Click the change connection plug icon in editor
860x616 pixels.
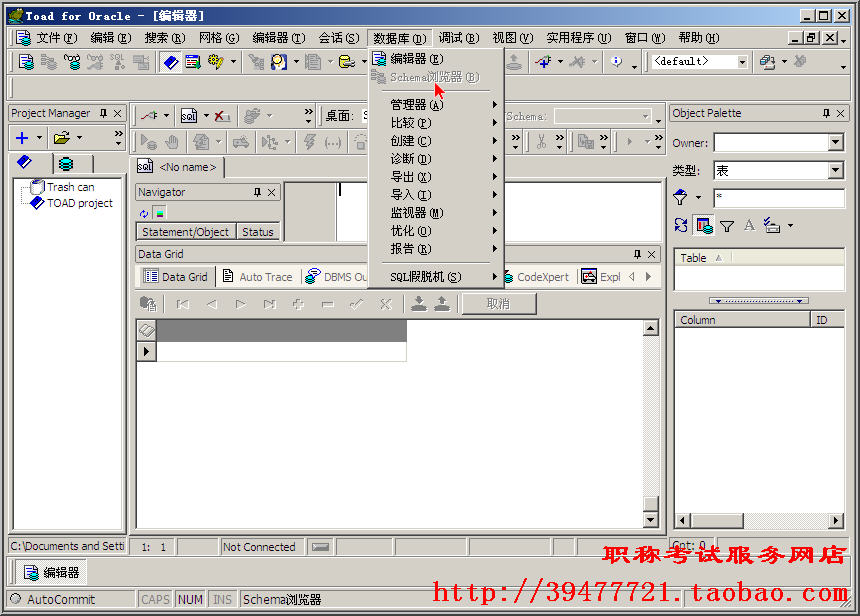tap(149, 116)
